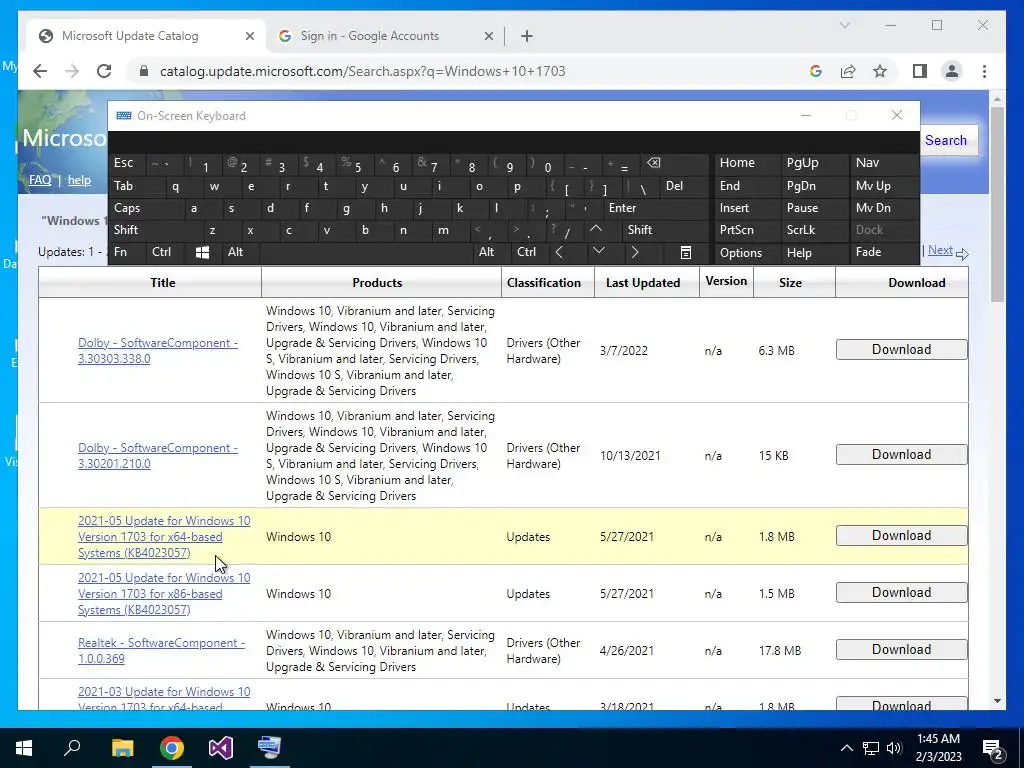Click the page vertical scrollbar thumb
Image resolution: width=1024 pixels, height=768 pixels.
(x=997, y=204)
